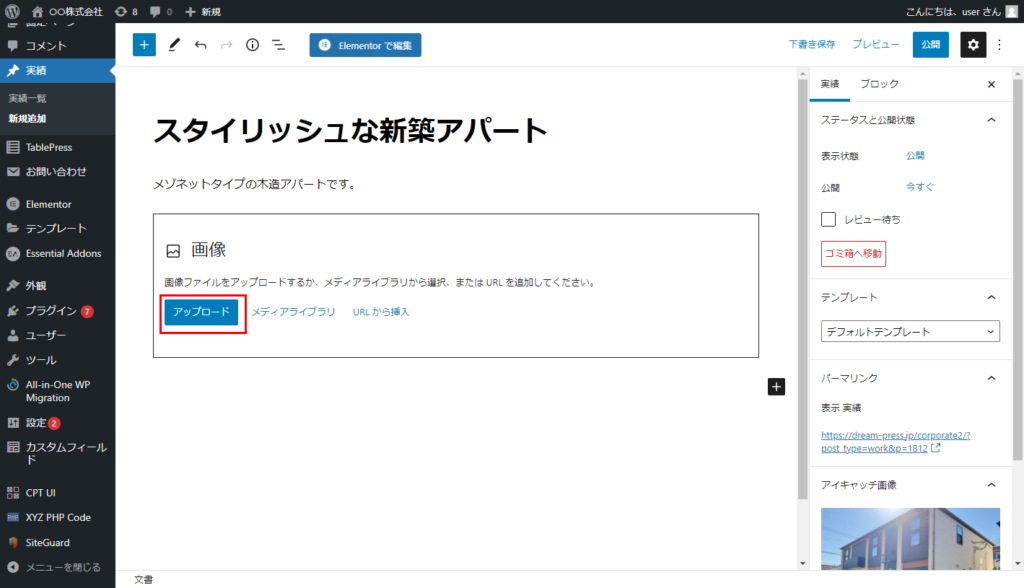Click the アップロード button

pos(202,312)
